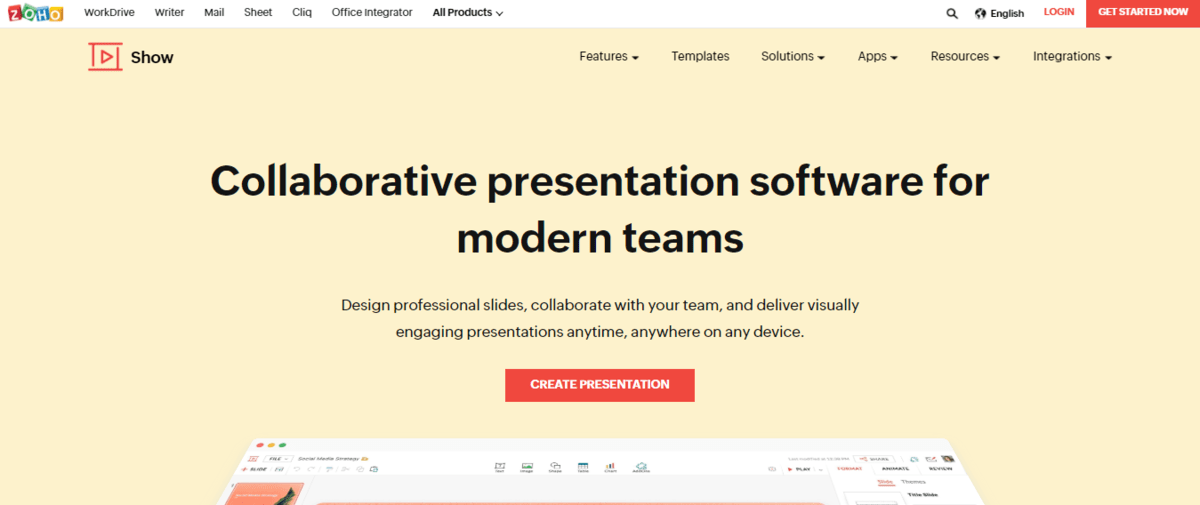Viewport: 1200px width, 505px height.
Task: Go to WorkDrive in top bar
Action: pos(109,13)
